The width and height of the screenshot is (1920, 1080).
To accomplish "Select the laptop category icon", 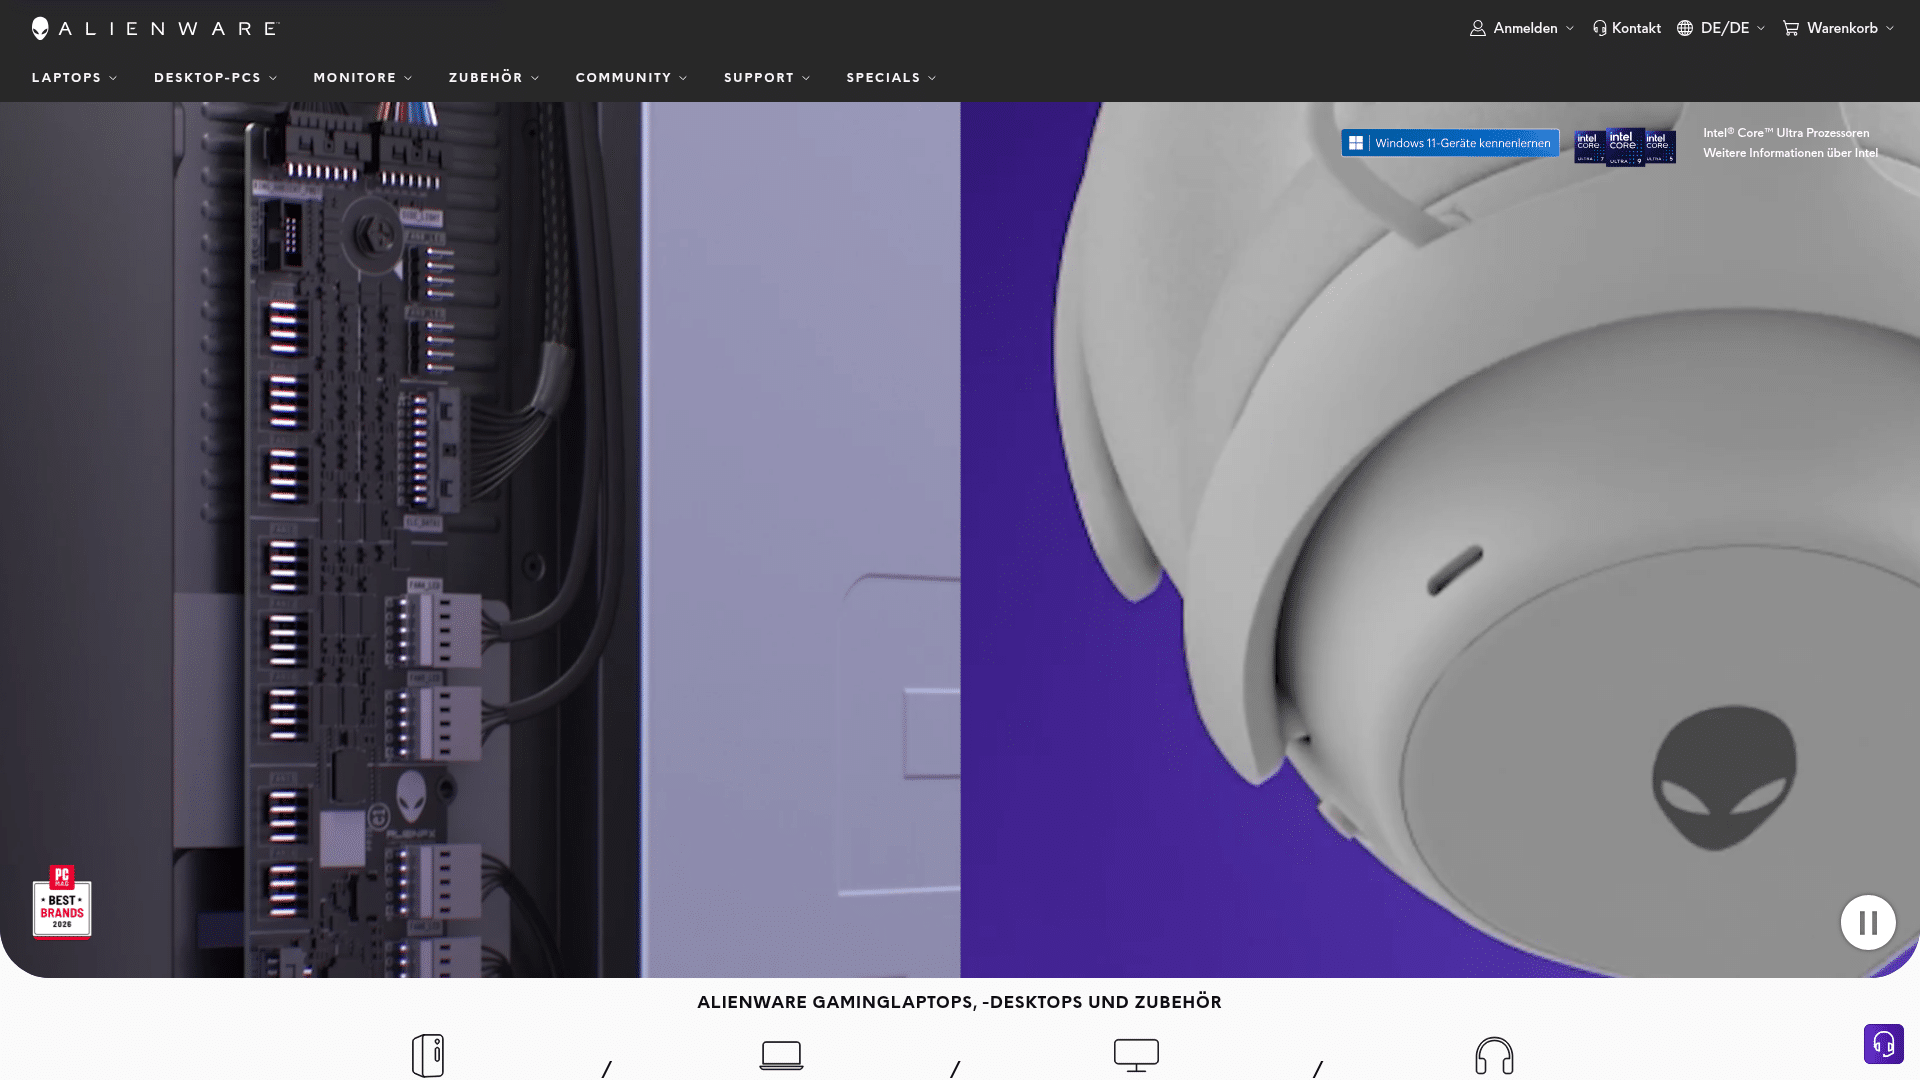I will click(x=781, y=1055).
